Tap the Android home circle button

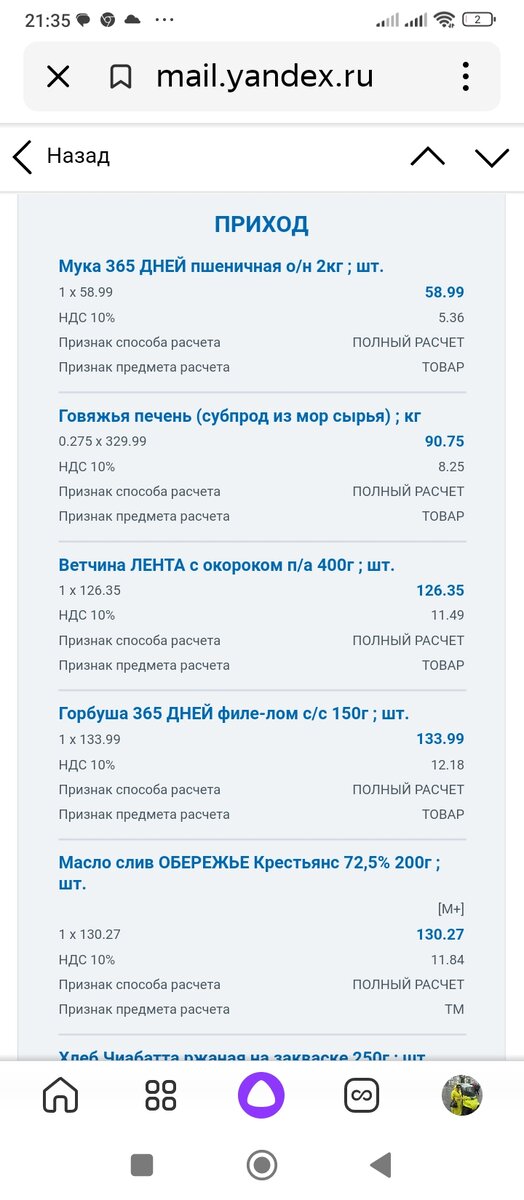pos(262,1164)
